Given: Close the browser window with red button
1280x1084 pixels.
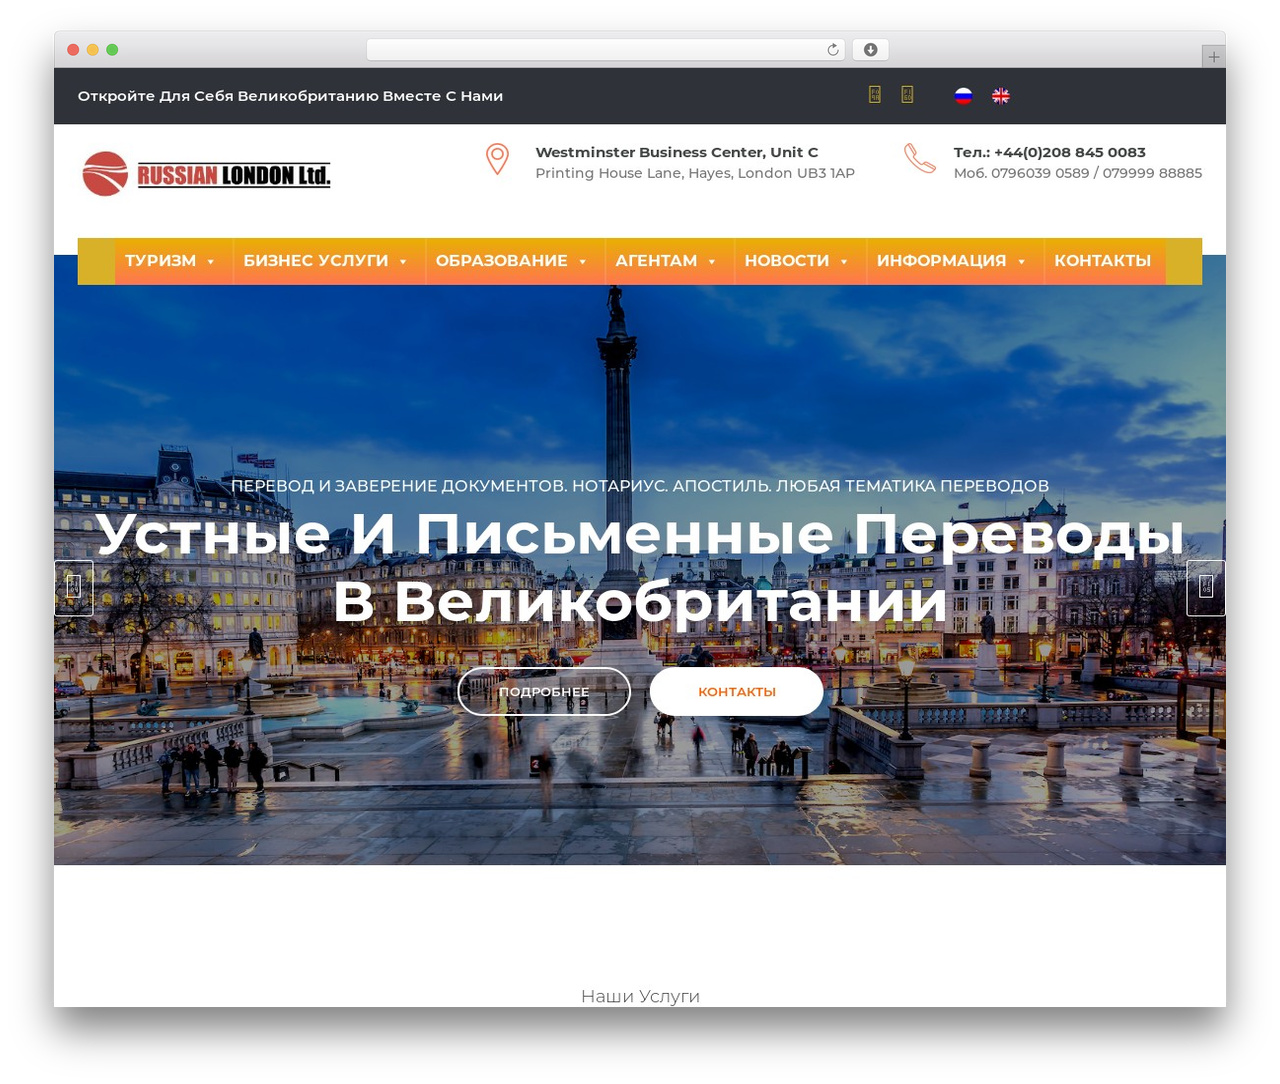Looking at the screenshot, I should (x=73, y=50).
